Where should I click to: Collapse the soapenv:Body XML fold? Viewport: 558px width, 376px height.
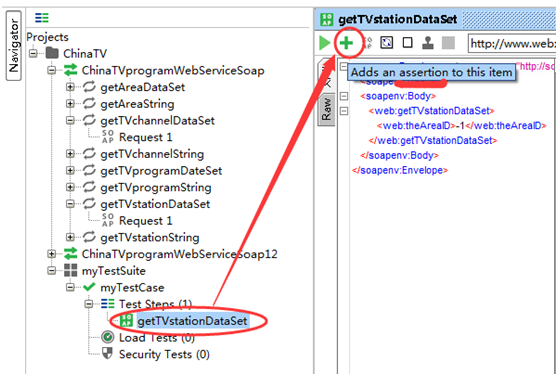[x=344, y=96]
